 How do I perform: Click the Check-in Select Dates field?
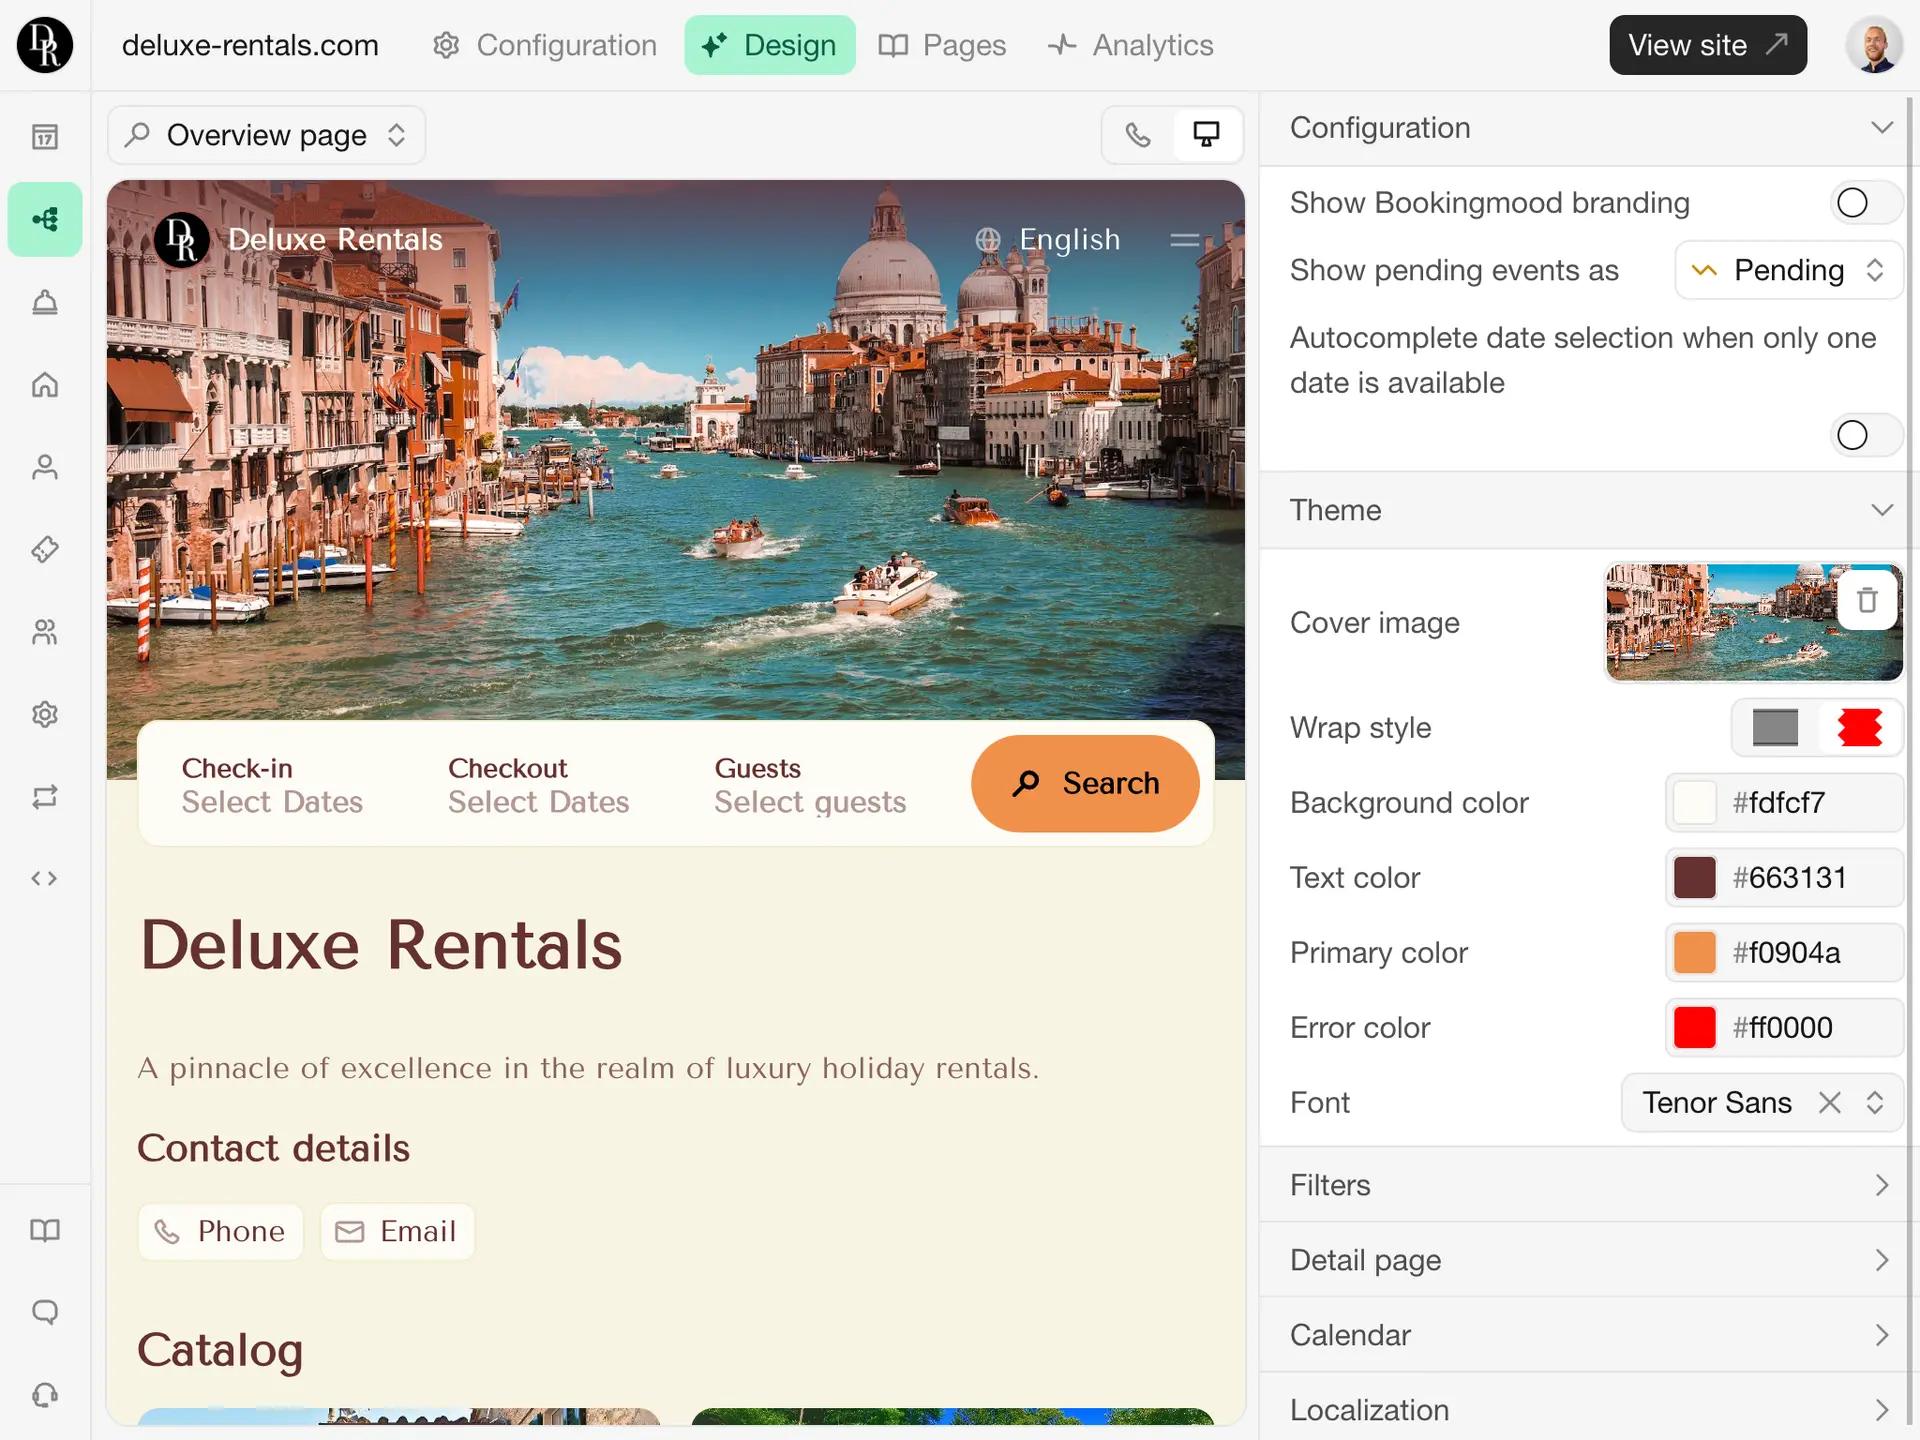tap(272, 785)
